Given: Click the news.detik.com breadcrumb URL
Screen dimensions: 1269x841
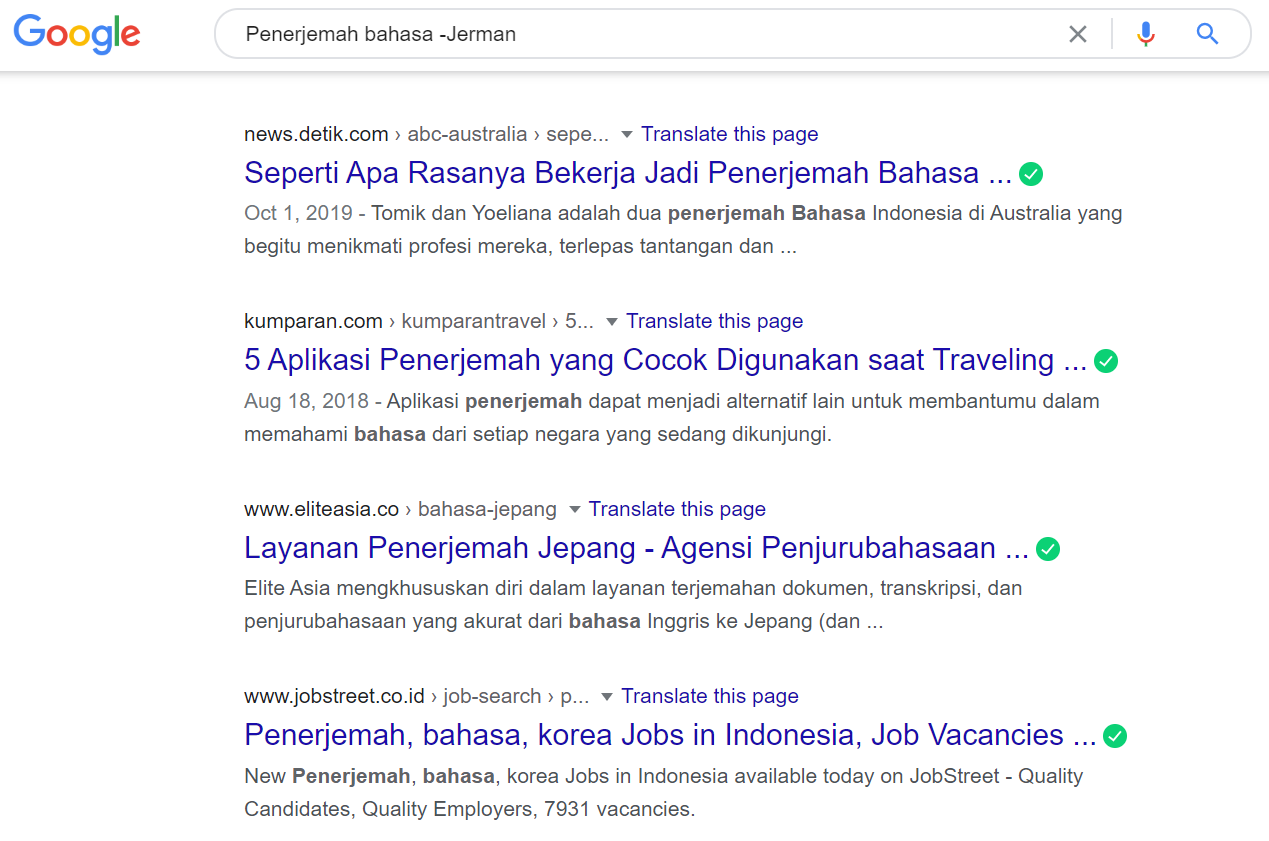Looking at the screenshot, I should coord(426,134).
